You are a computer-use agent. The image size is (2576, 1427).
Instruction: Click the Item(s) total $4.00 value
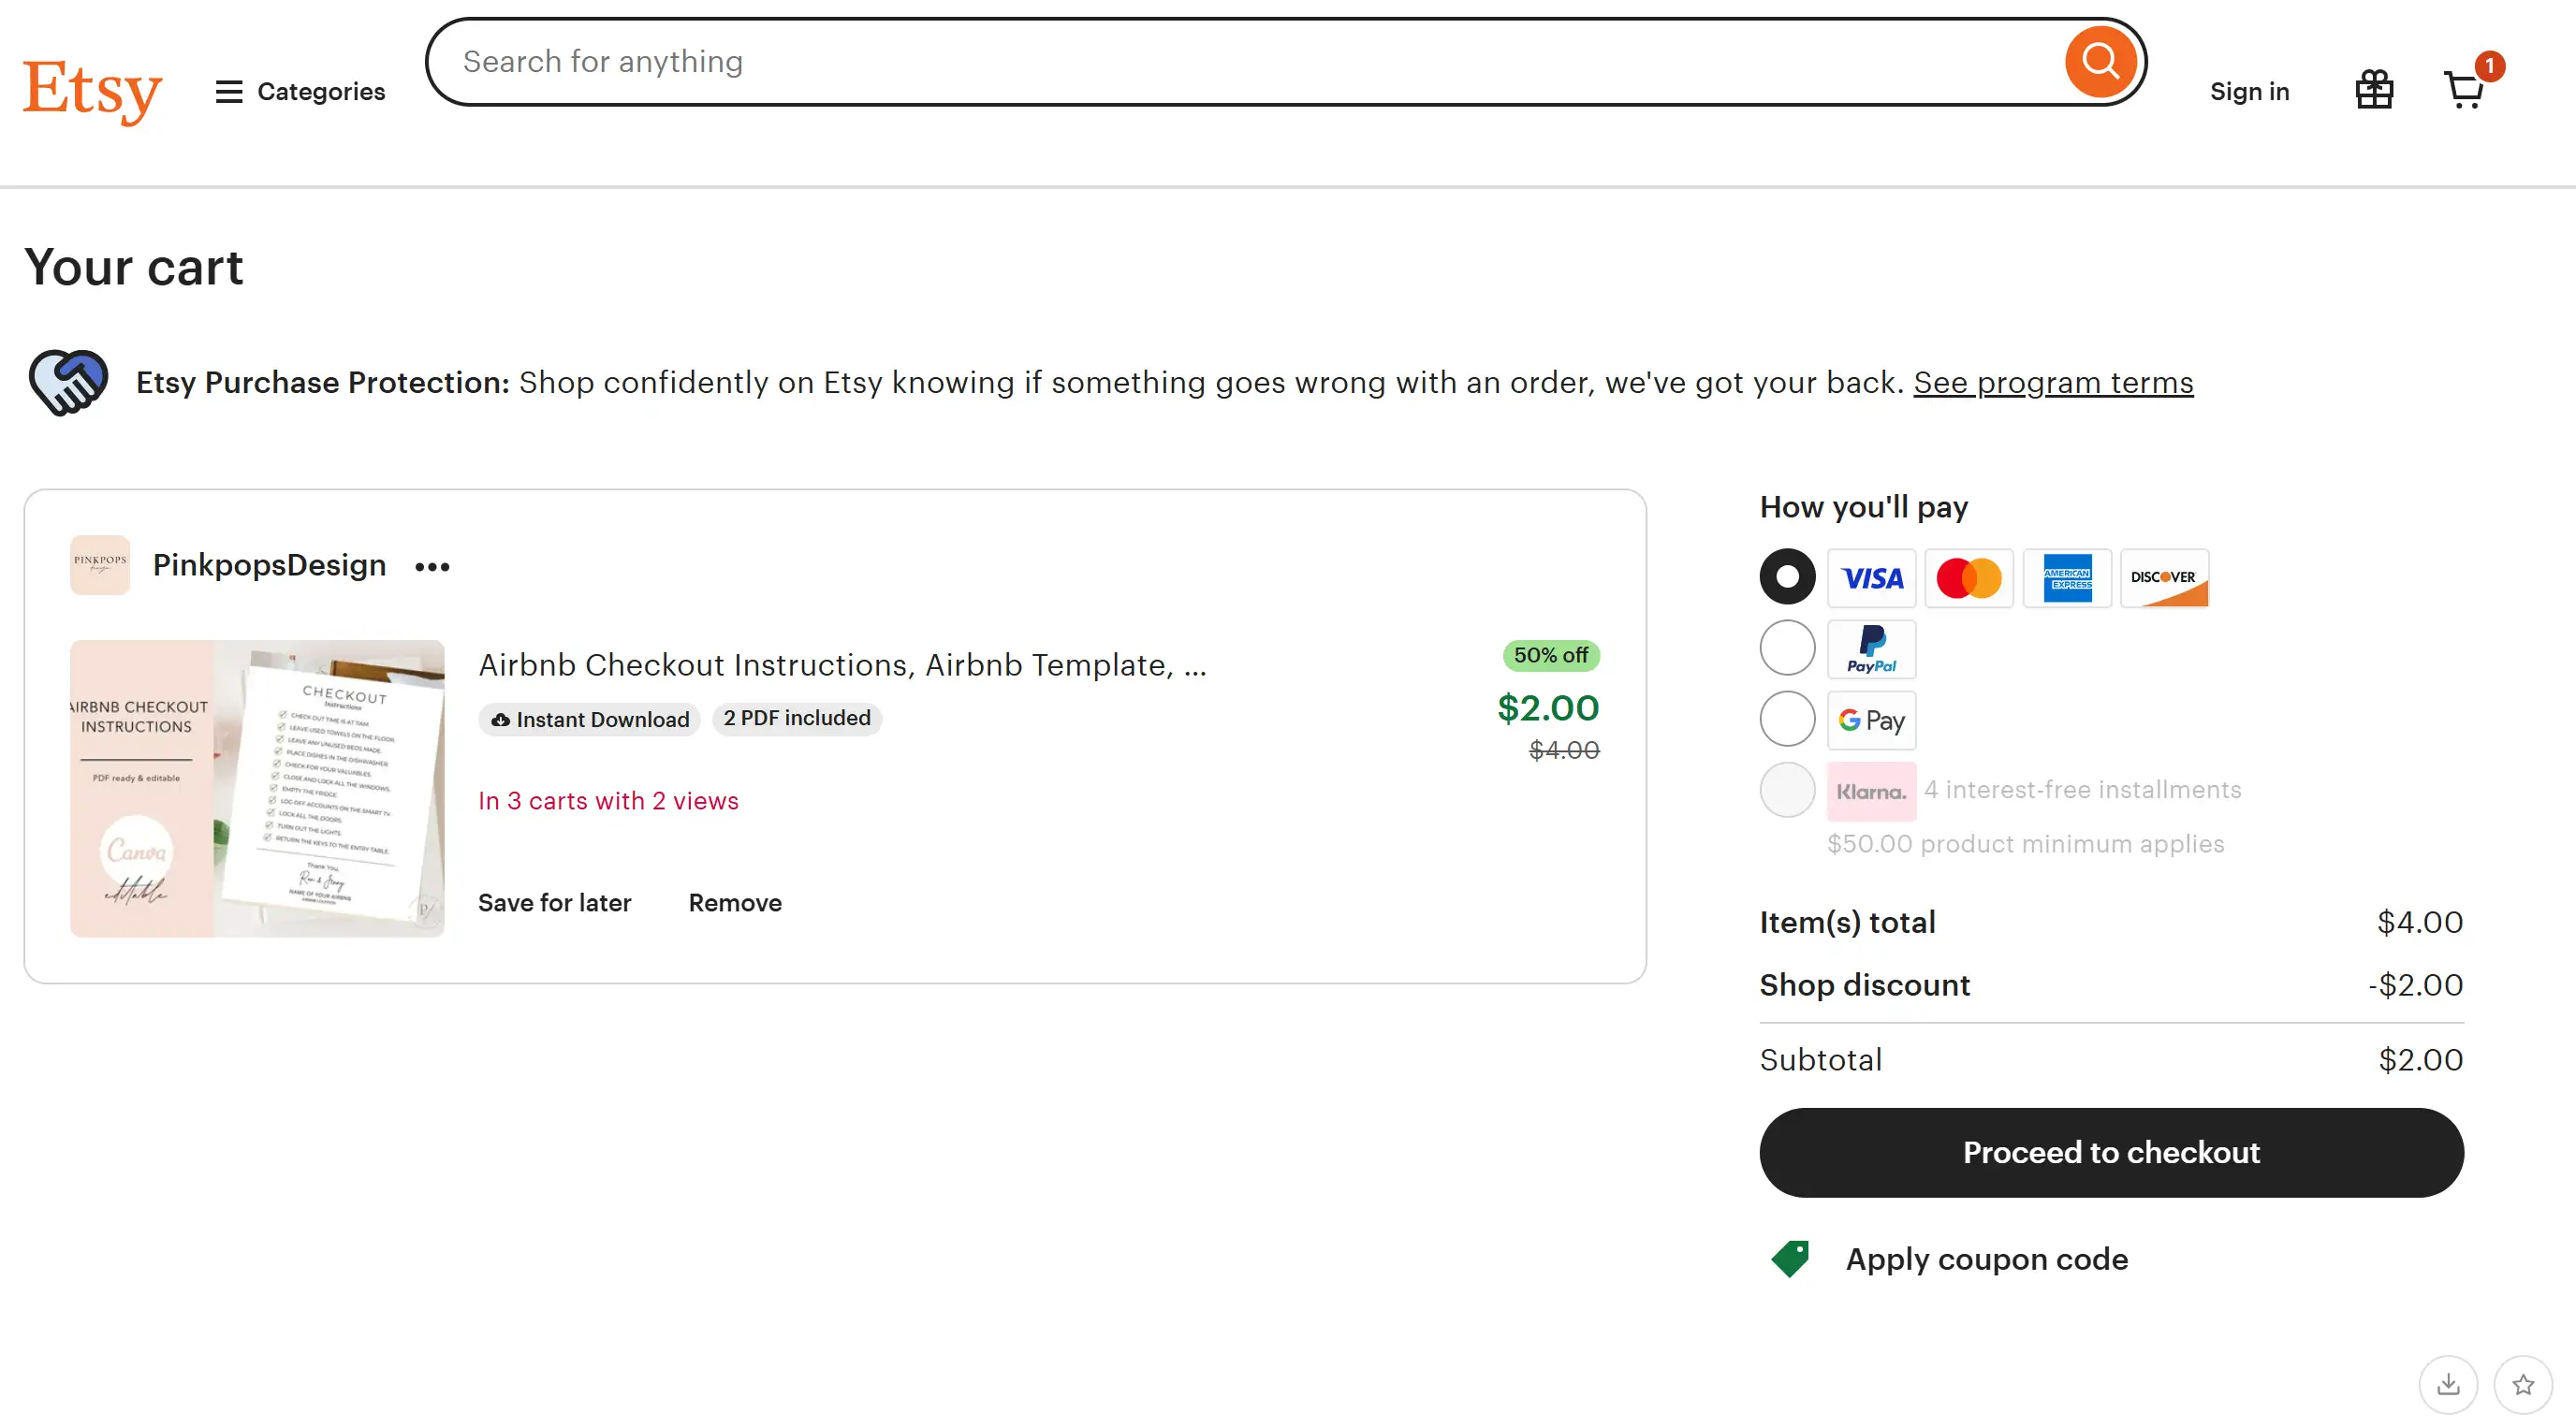(x=2420, y=922)
